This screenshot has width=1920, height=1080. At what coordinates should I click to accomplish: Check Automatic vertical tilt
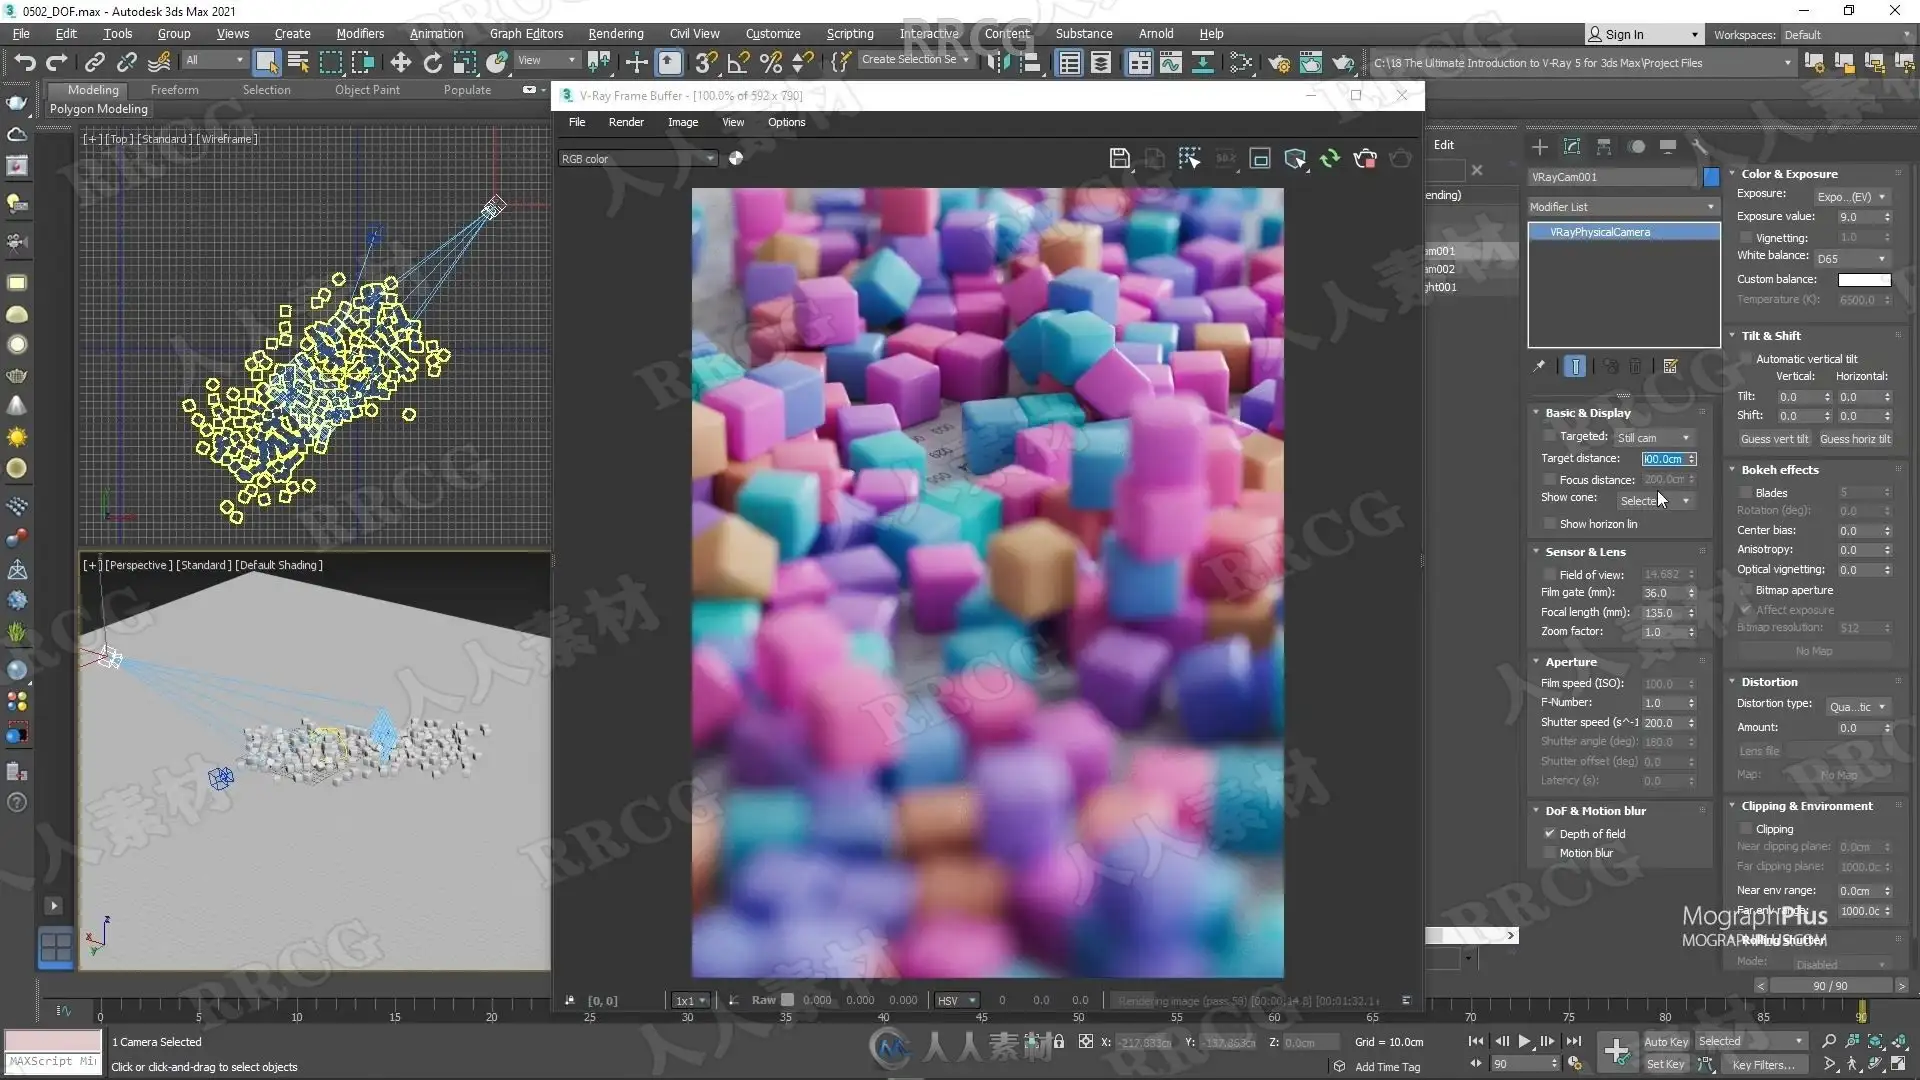point(1746,359)
